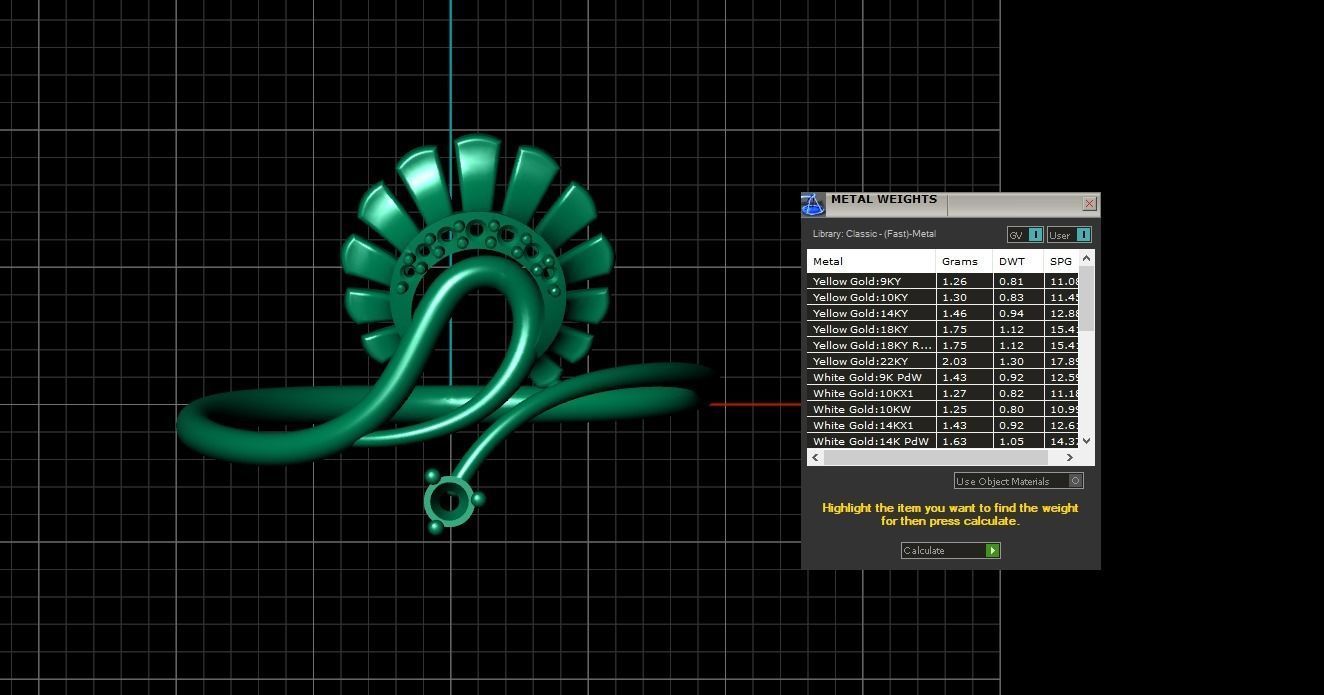Click the Metal column header
This screenshot has height=695, width=1324.
871,261
